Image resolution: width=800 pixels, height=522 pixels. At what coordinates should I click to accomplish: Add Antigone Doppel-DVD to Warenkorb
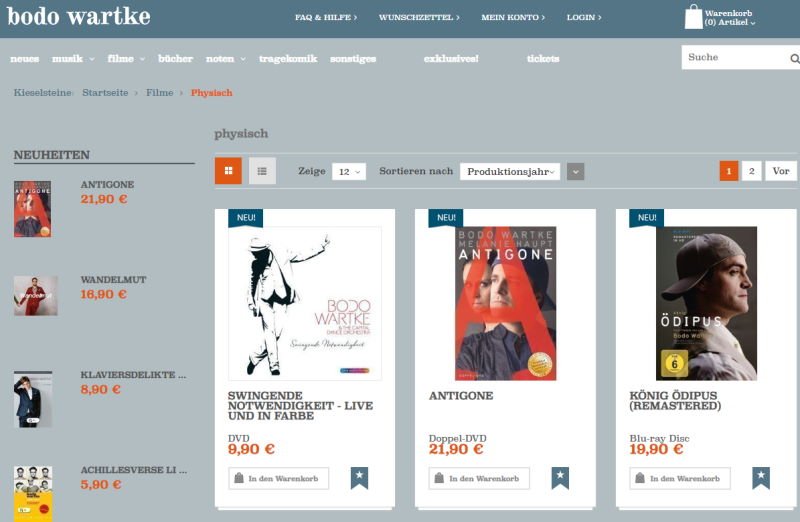pos(479,479)
